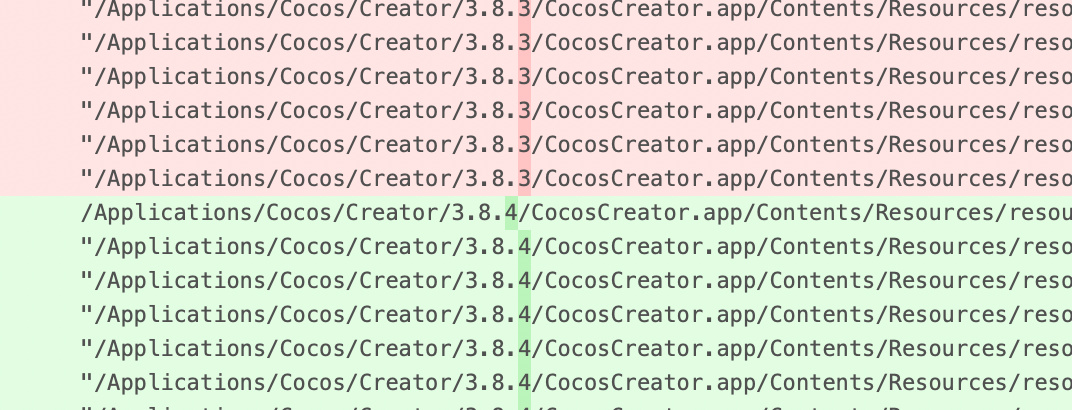1072x410 pixels.
Task: Click the 3.8. version text in the unquoted added line
Action: coord(478,213)
